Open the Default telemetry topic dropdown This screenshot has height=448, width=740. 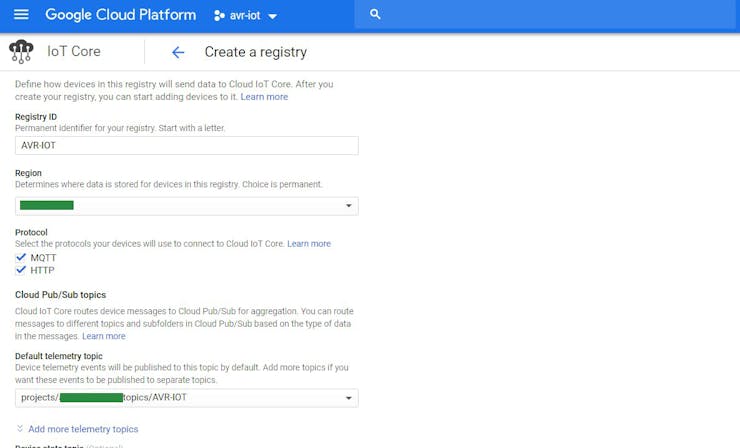(x=186, y=398)
